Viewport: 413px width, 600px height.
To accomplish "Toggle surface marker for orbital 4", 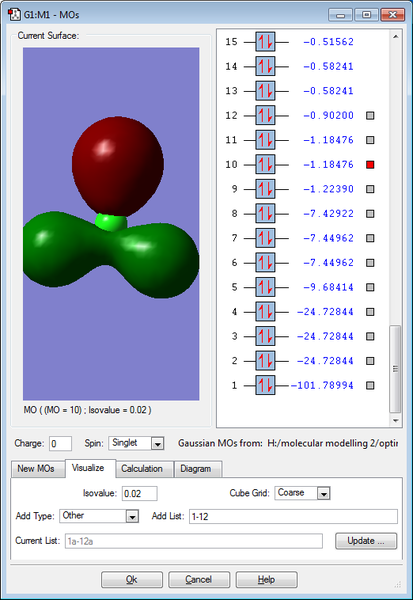I will [370, 312].
